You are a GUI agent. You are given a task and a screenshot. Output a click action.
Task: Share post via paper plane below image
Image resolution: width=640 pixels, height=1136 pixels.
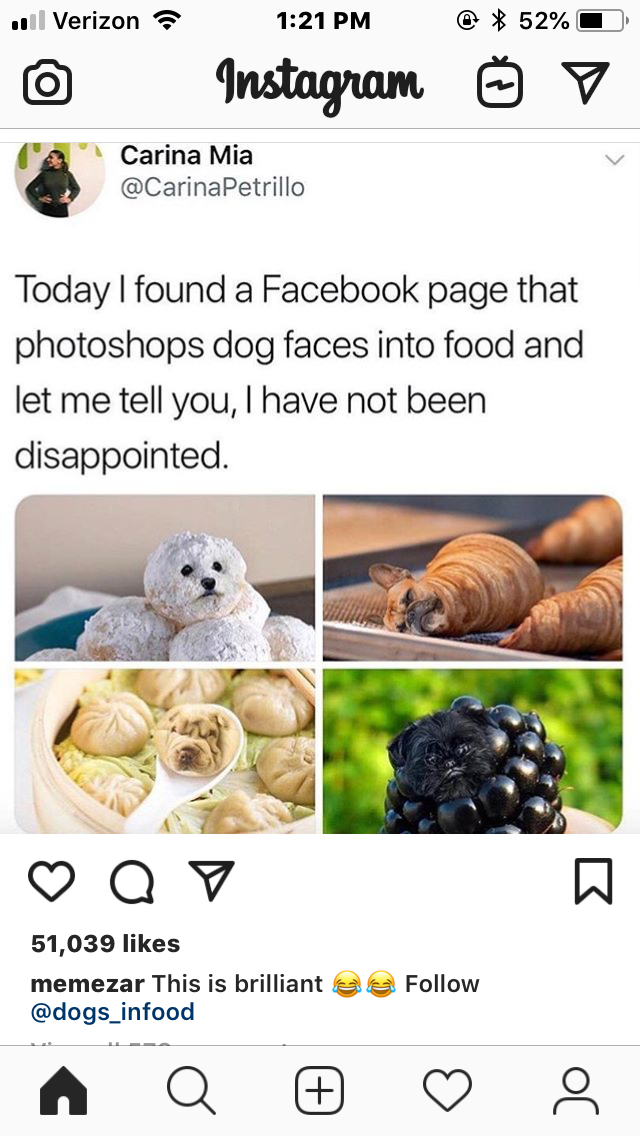click(x=211, y=880)
